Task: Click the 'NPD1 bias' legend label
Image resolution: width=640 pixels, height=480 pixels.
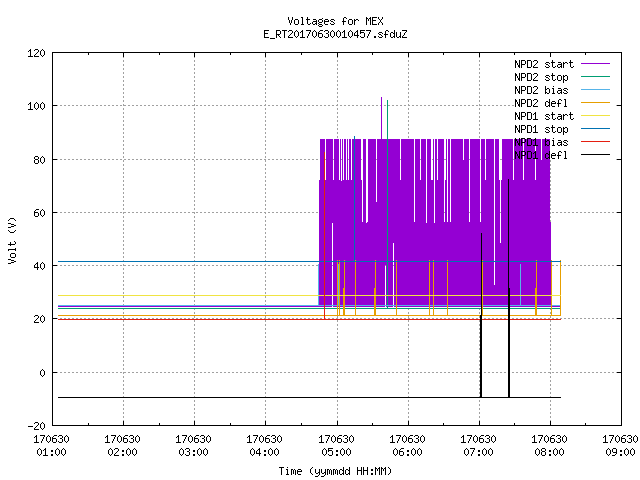Action: point(541,142)
